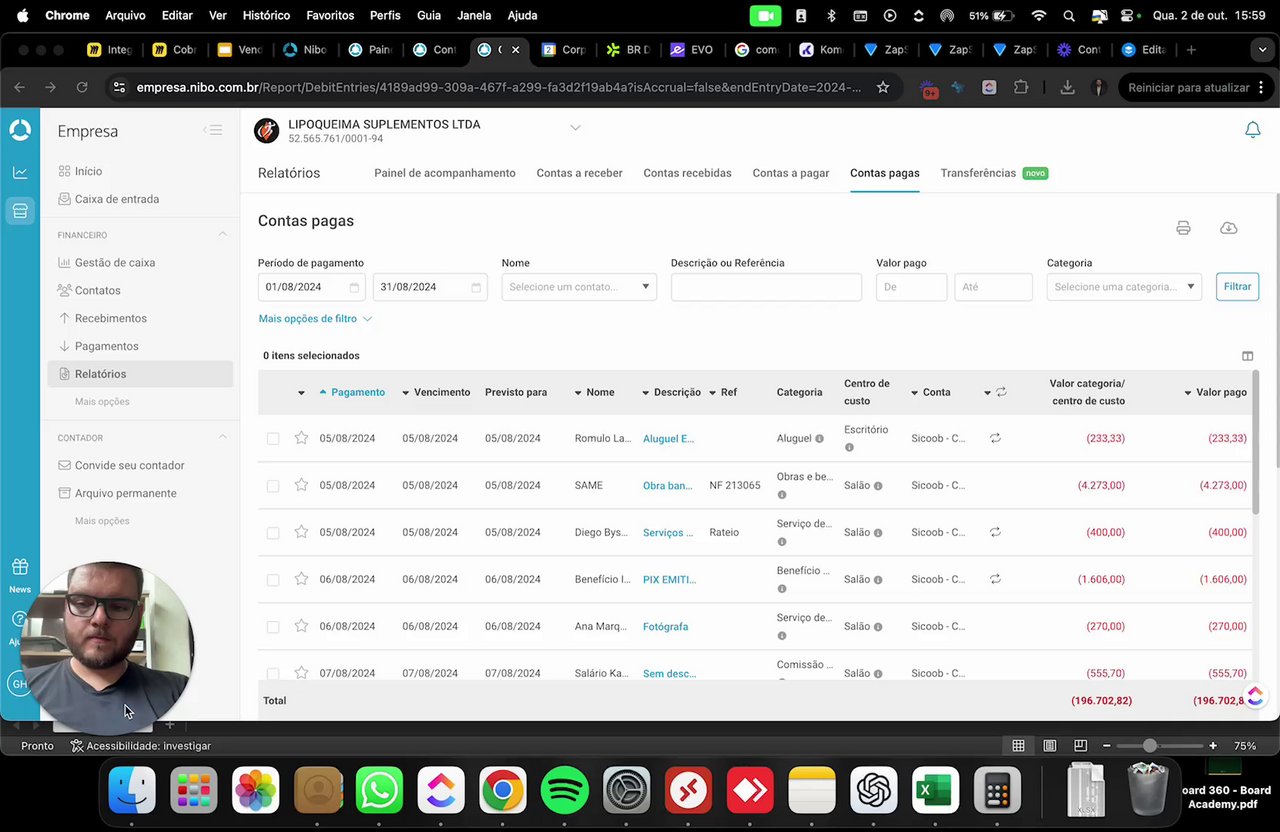Open the calendar icon for start date 01/08/2024
This screenshot has width=1280, height=832.
[354, 287]
